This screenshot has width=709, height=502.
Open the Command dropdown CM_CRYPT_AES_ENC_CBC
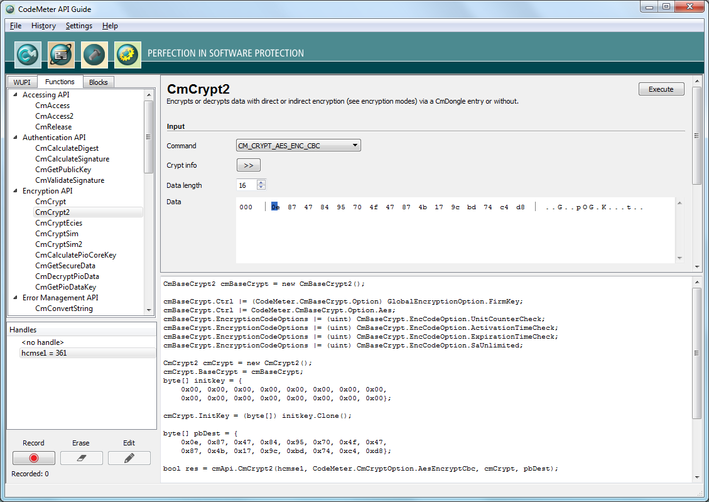click(298, 146)
